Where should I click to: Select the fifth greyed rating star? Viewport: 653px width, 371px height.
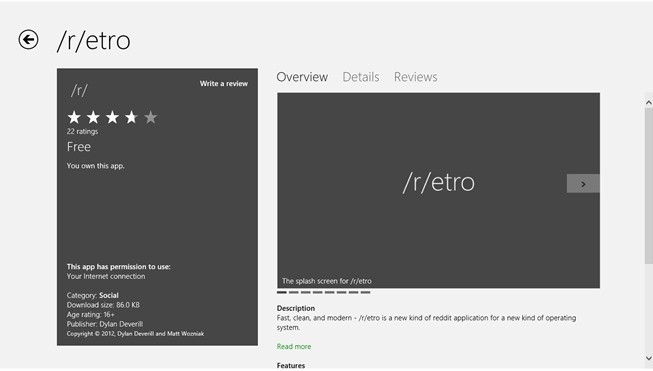pos(151,117)
